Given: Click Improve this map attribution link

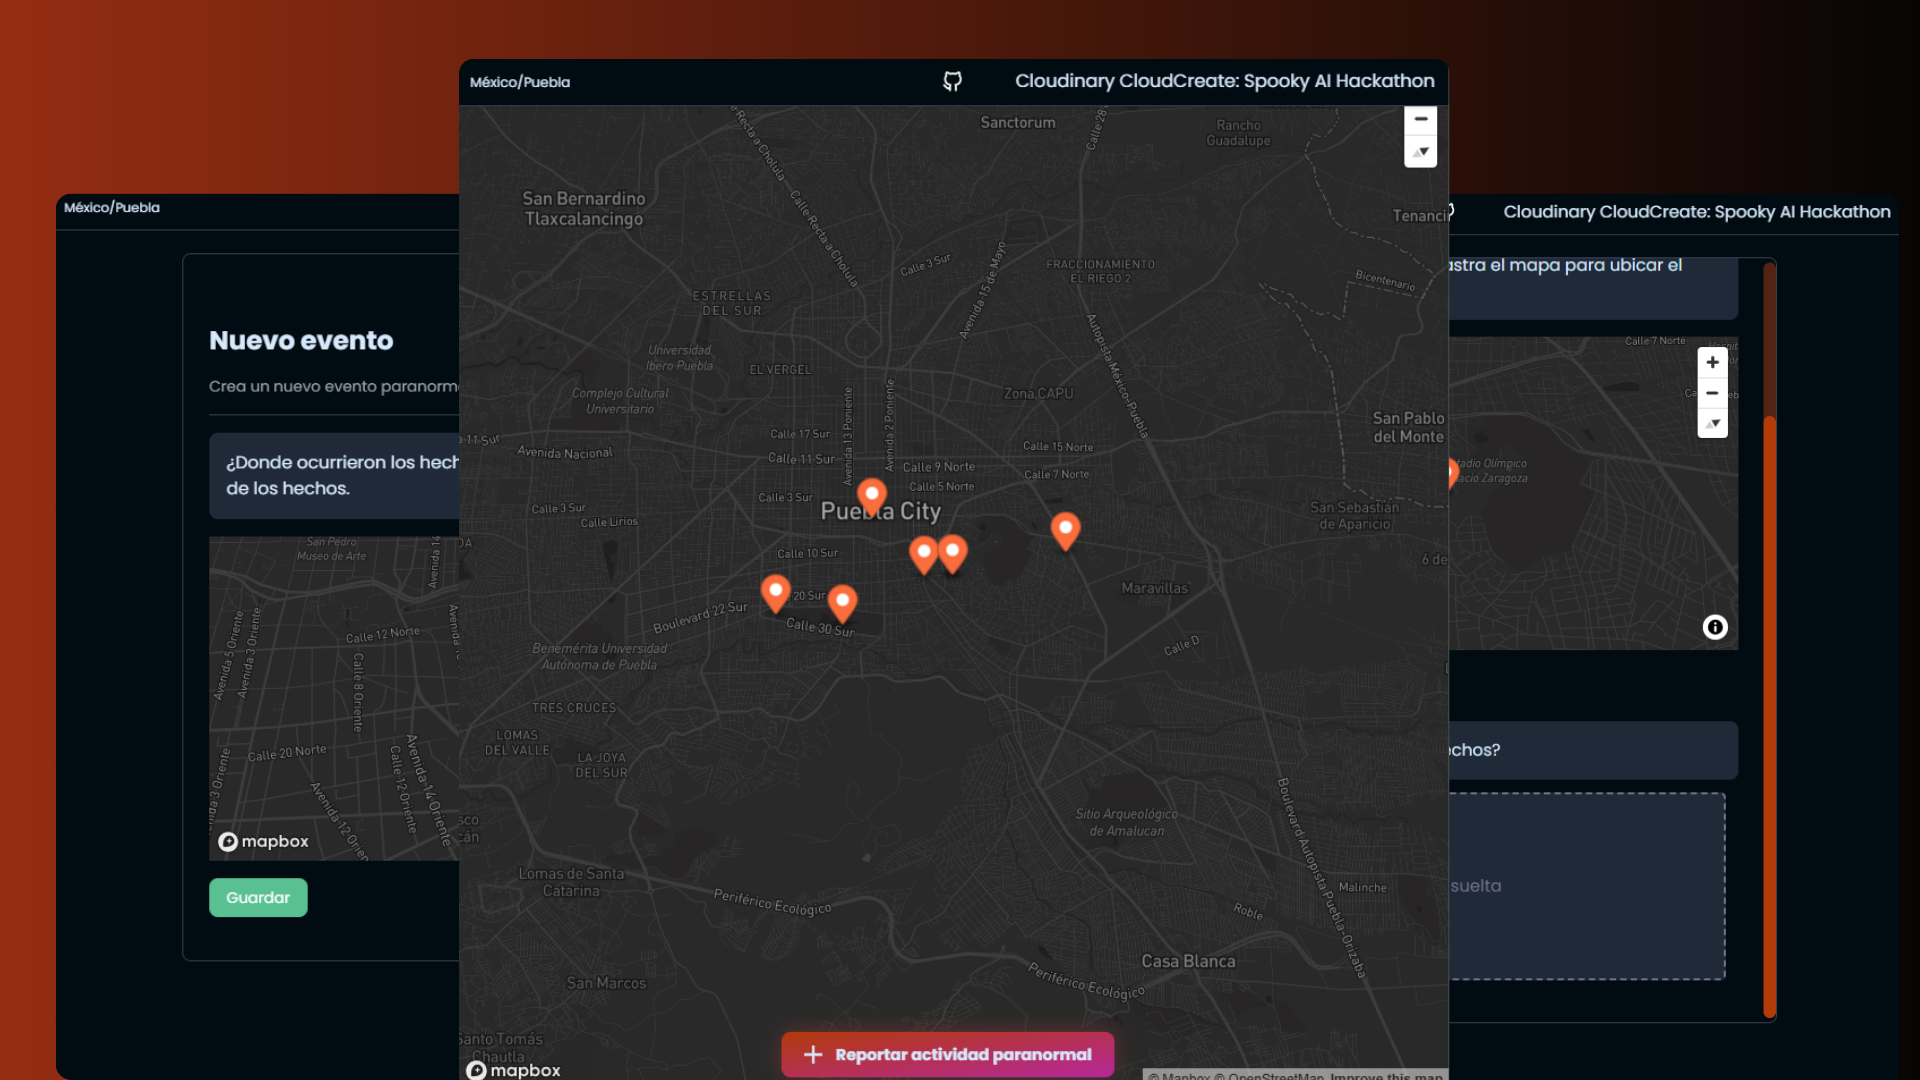Looking at the screenshot, I should pyautogui.click(x=1386, y=1076).
